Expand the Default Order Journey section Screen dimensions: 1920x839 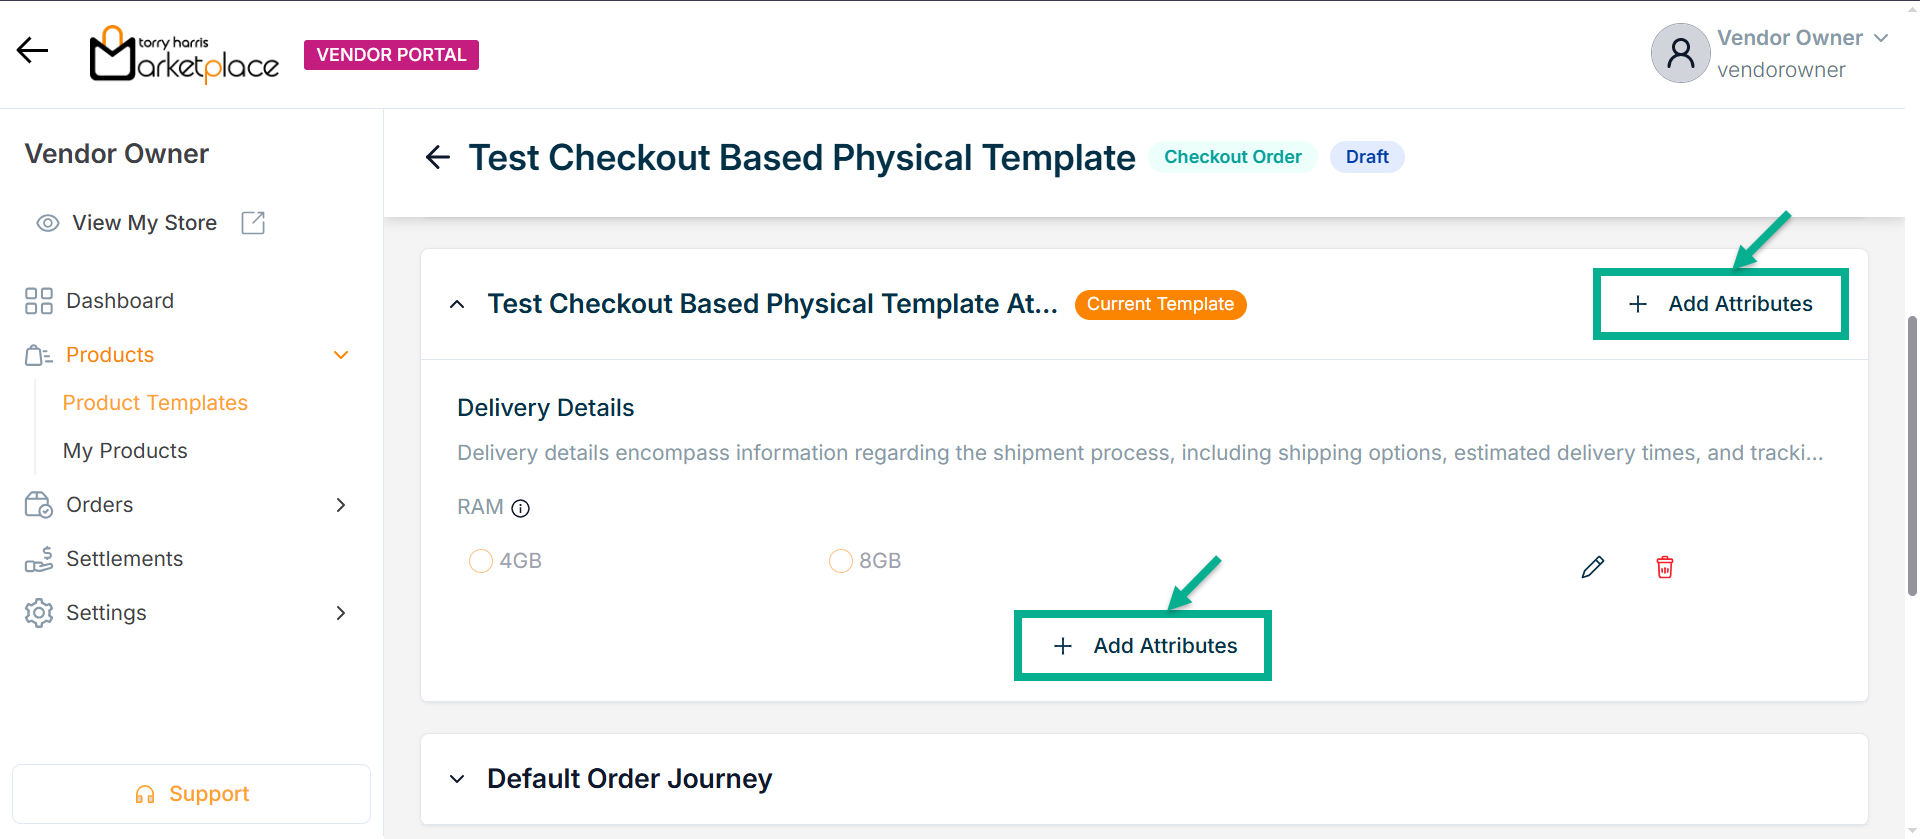tap(457, 779)
